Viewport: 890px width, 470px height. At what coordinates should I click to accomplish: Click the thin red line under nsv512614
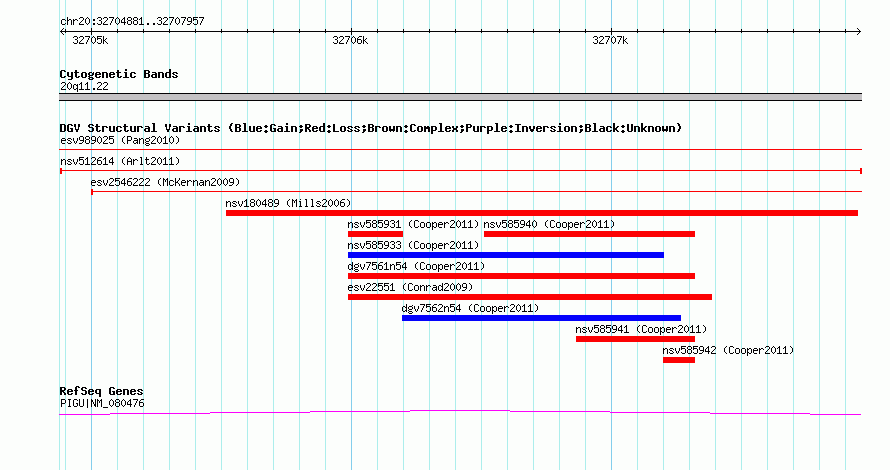pyautogui.click(x=460, y=171)
